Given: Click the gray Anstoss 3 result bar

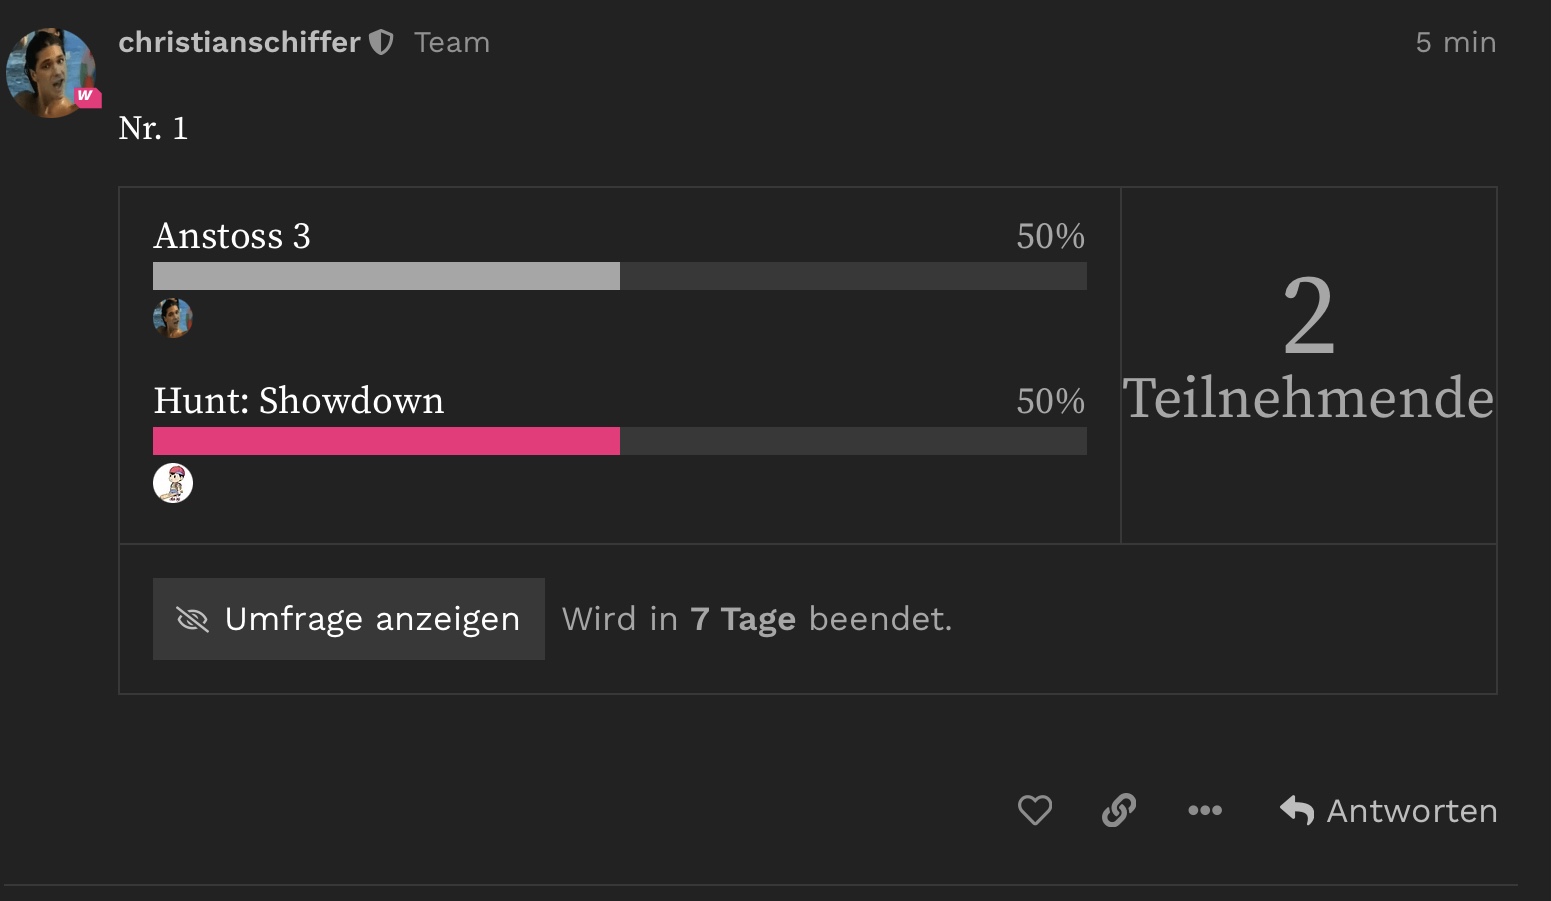Looking at the screenshot, I should click(x=386, y=276).
